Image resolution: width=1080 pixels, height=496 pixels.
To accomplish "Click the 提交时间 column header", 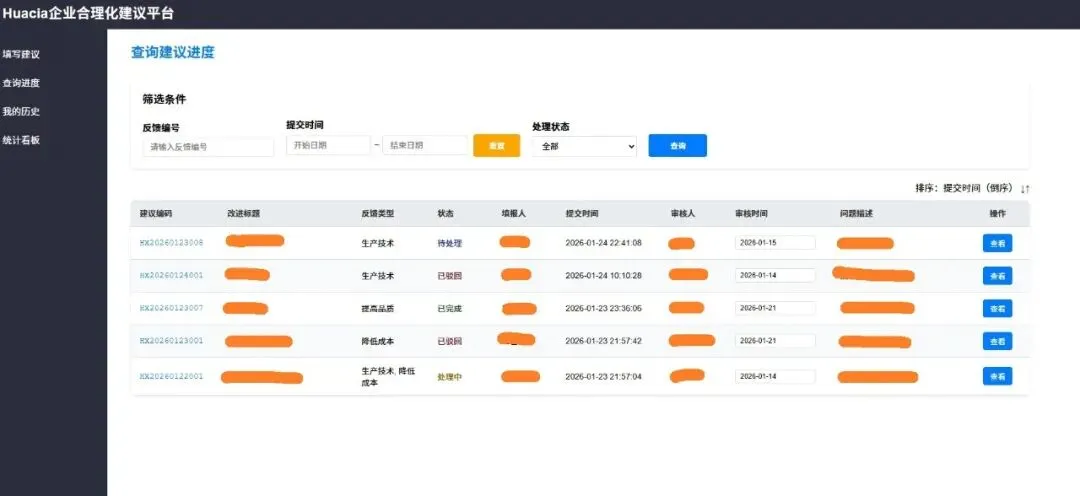I will coord(582,214).
